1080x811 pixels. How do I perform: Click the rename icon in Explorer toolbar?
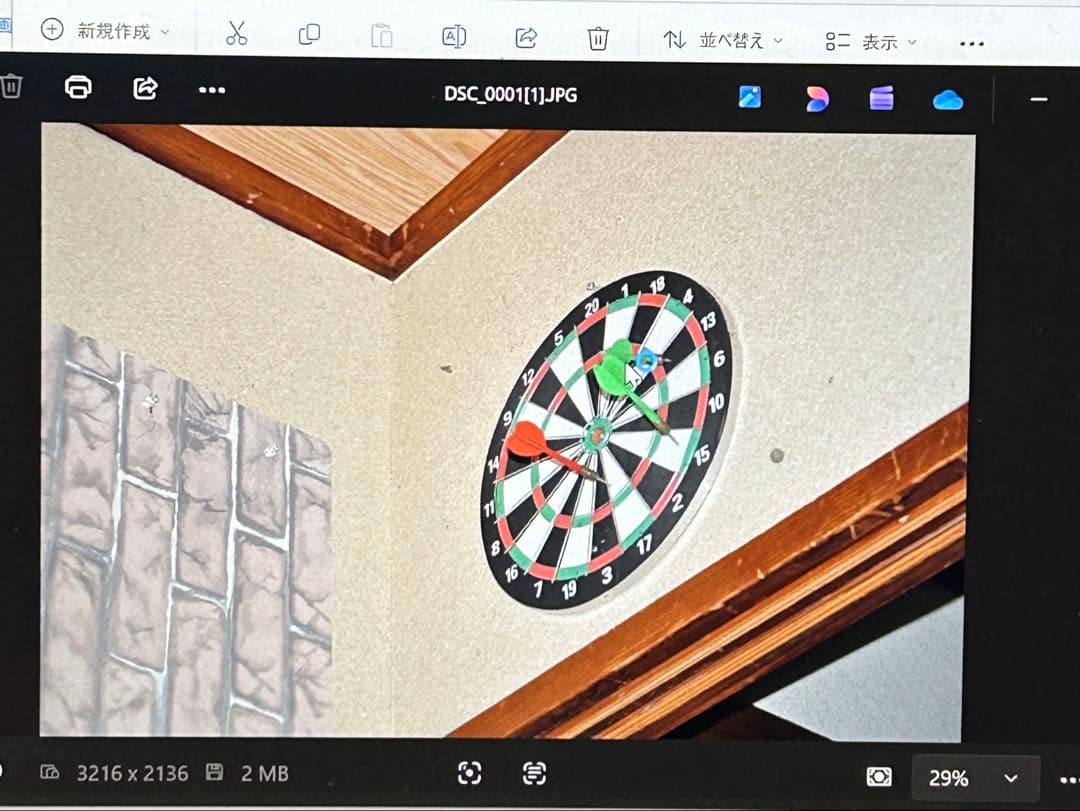pyautogui.click(x=454, y=37)
